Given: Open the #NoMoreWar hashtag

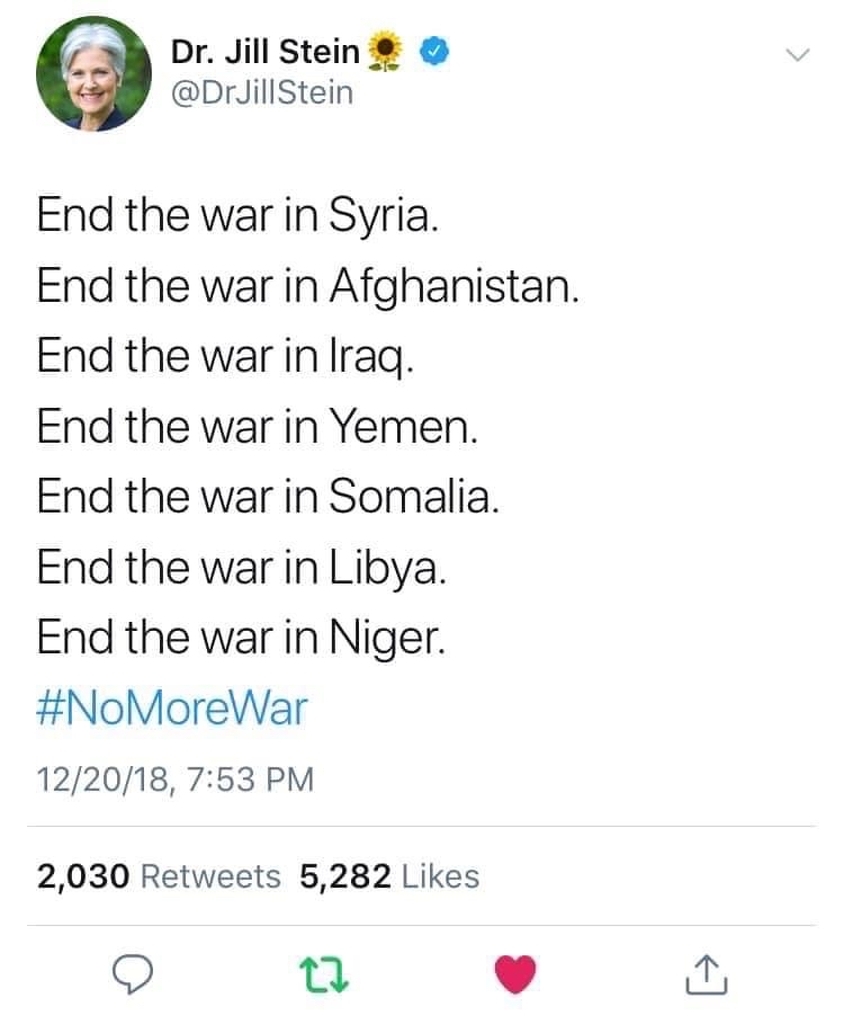Looking at the screenshot, I should (172, 710).
